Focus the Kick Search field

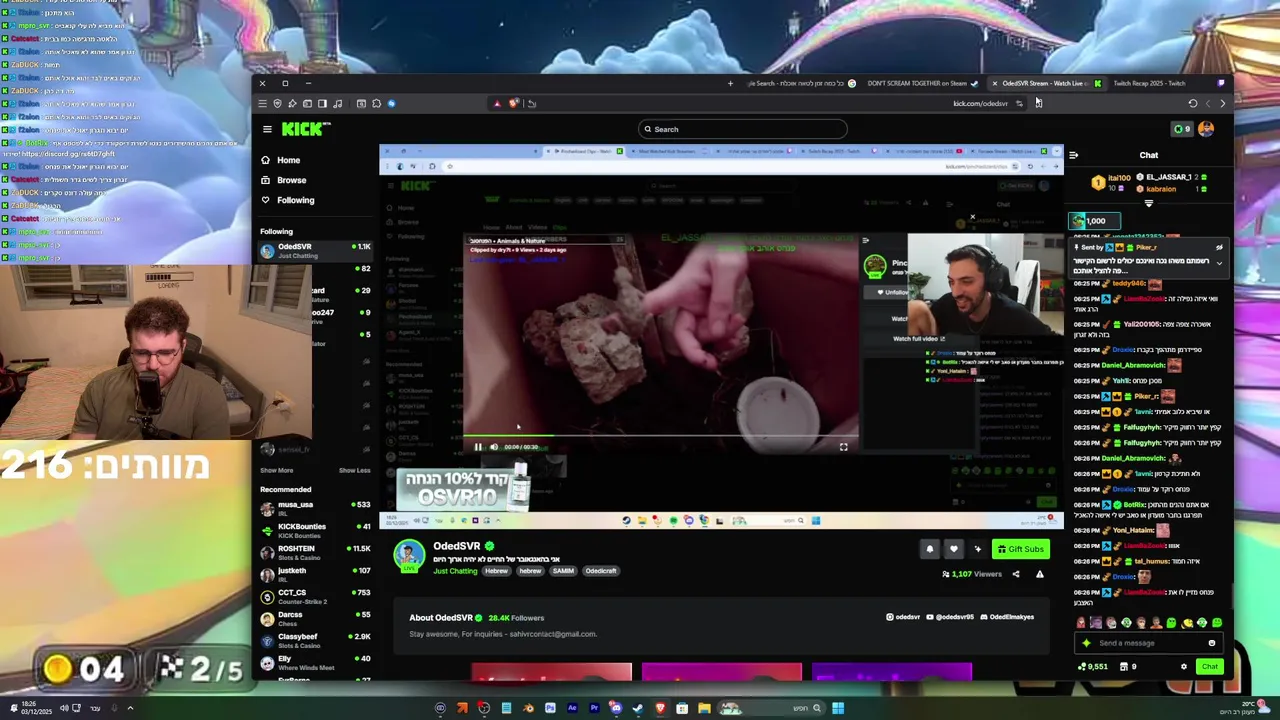click(742, 129)
